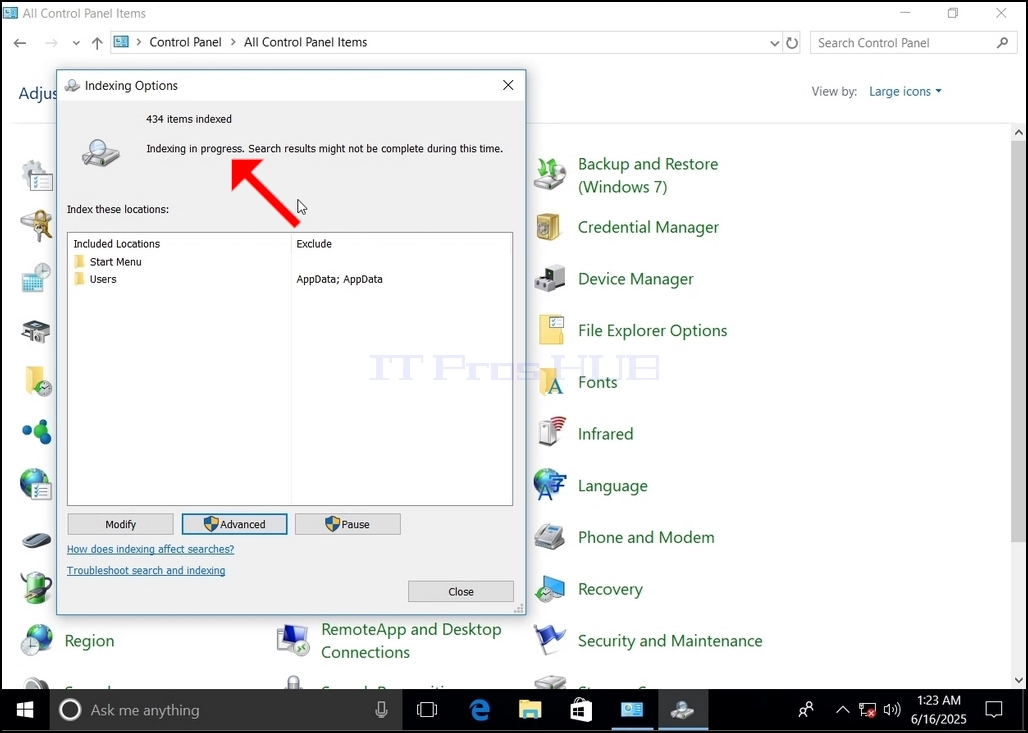Click the Advanced button in Indexing Options
1028x733 pixels.
[234, 524]
